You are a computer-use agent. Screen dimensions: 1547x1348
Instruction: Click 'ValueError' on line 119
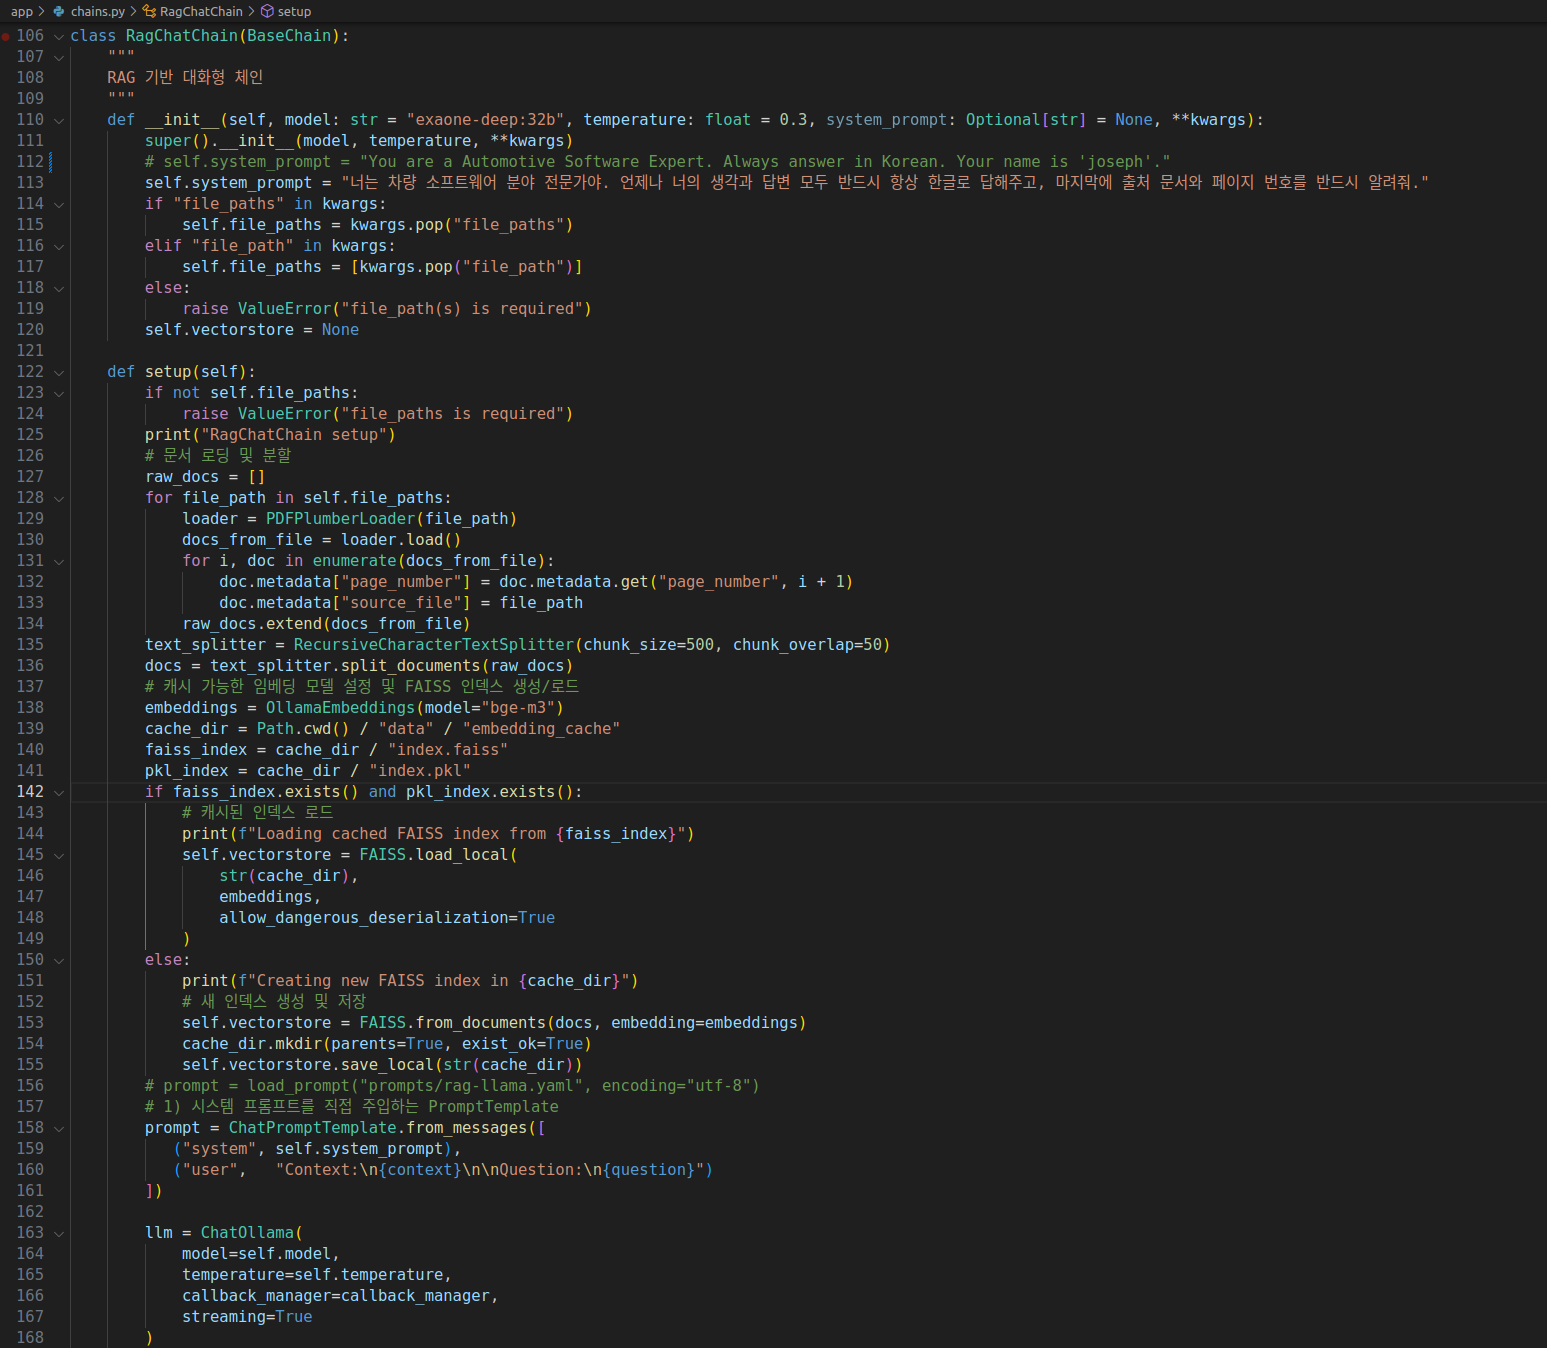click(284, 309)
